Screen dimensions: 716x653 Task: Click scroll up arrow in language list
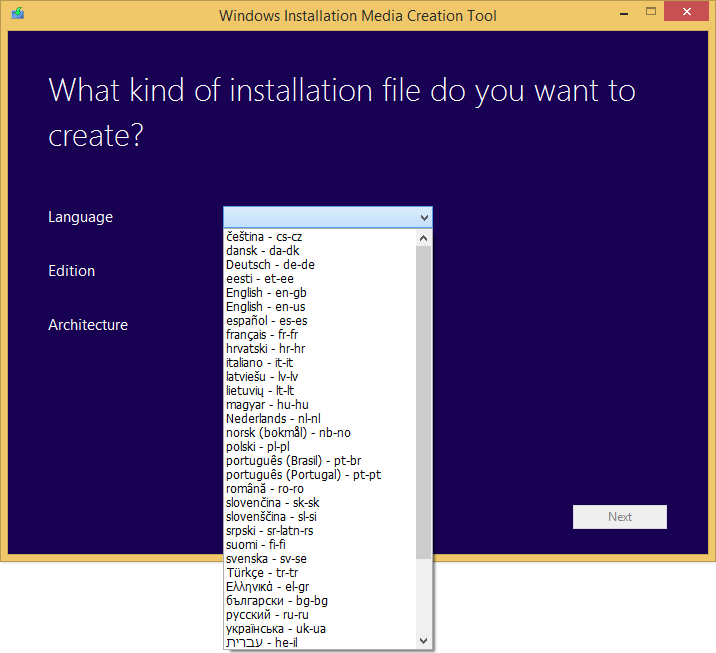[424, 238]
